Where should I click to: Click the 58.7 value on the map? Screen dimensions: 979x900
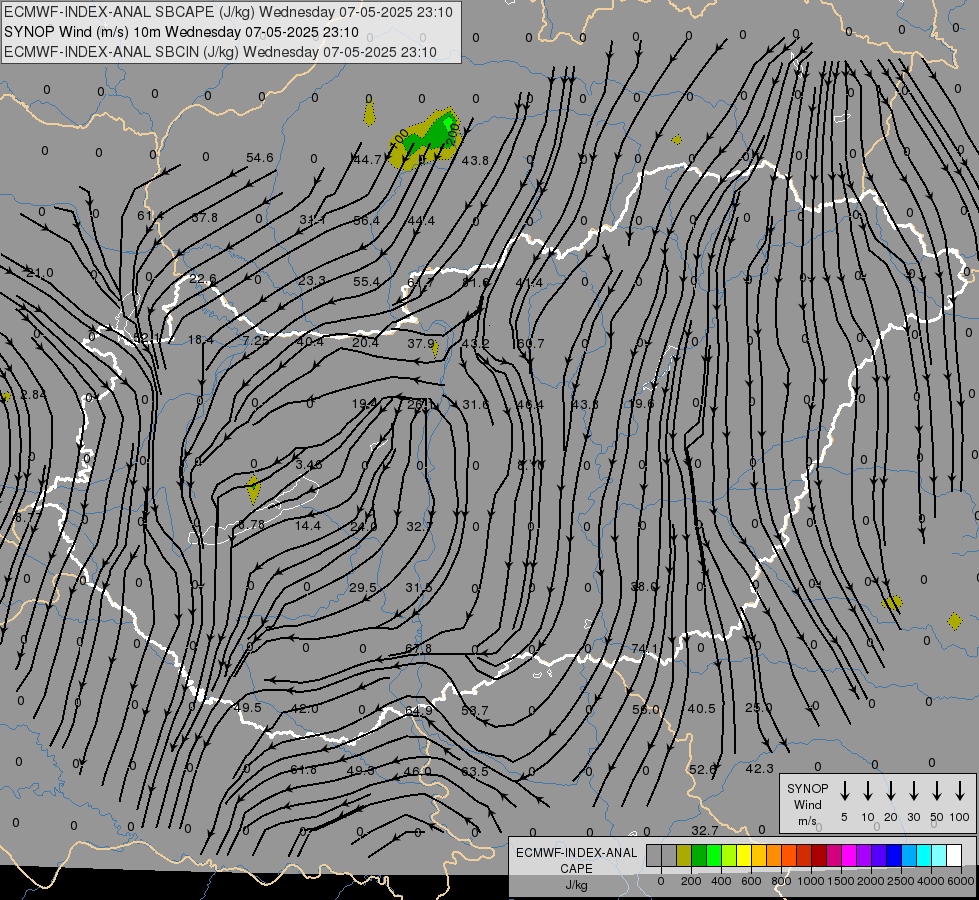coord(475,710)
